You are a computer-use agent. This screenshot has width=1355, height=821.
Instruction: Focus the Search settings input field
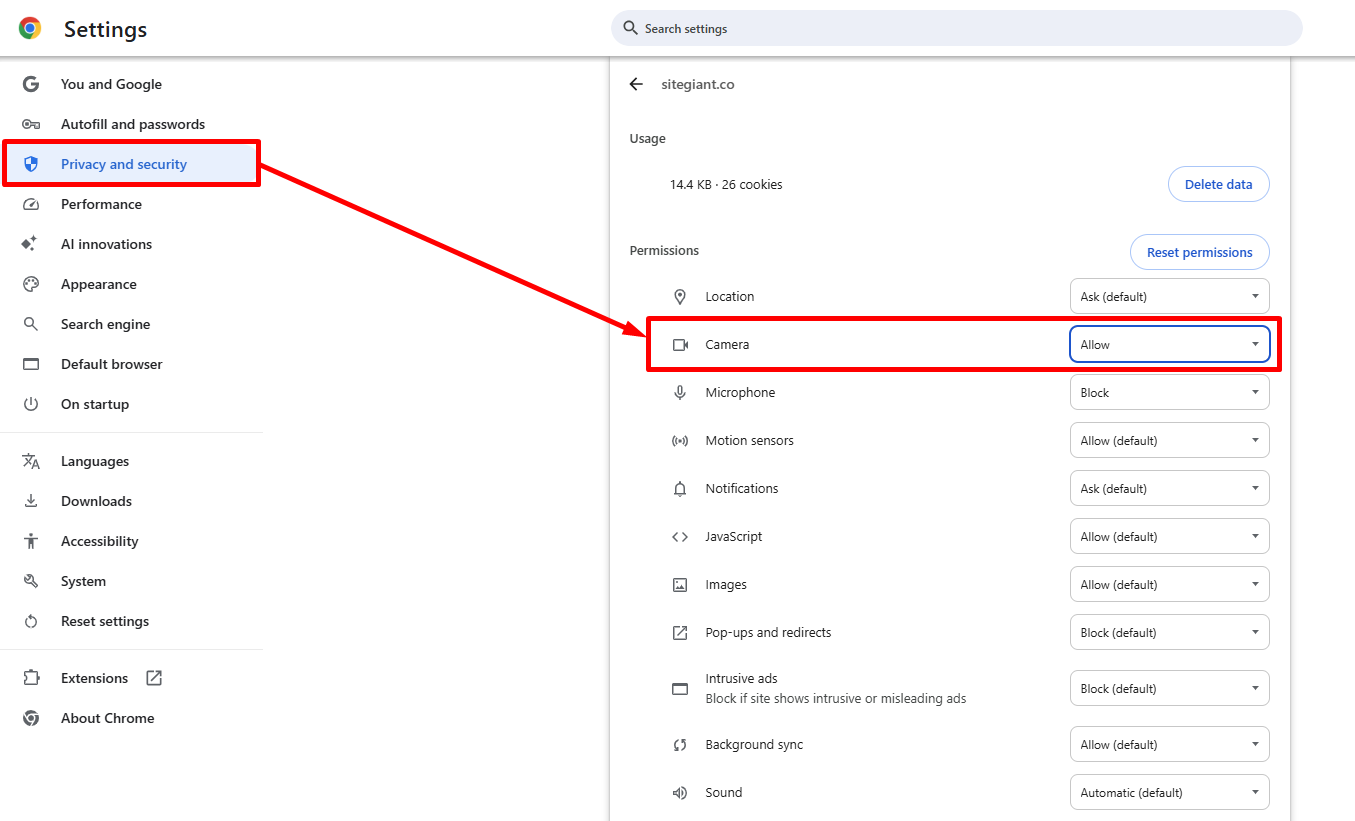pos(960,29)
